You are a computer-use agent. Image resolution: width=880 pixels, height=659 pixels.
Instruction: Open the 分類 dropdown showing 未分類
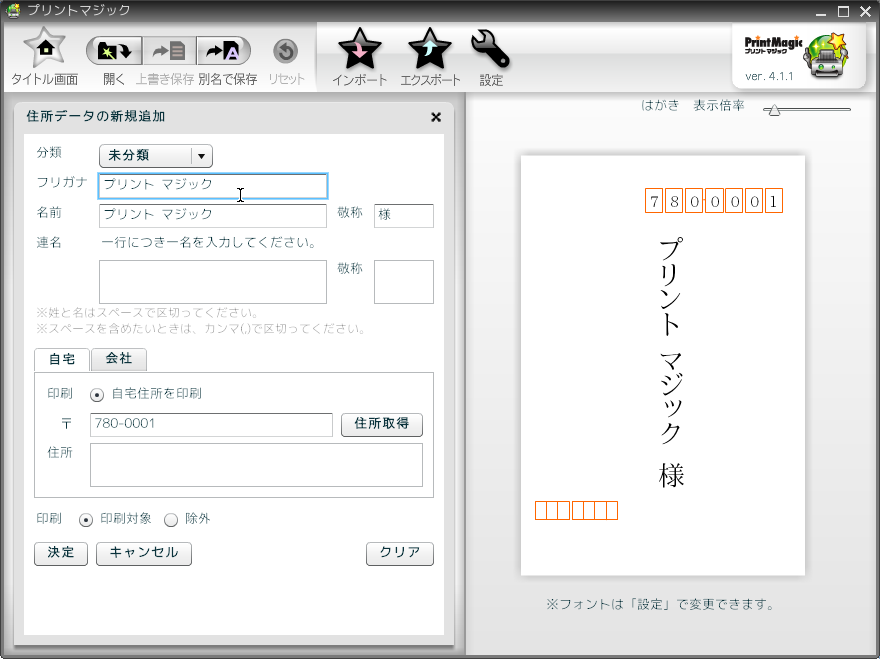click(x=156, y=156)
